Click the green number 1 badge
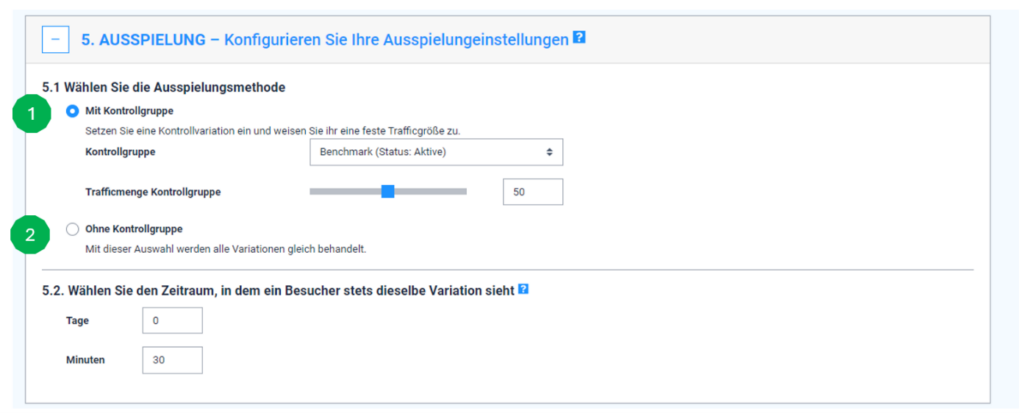Image resolution: width=1024 pixels, height=413 pixels. [x=31, y=115]
